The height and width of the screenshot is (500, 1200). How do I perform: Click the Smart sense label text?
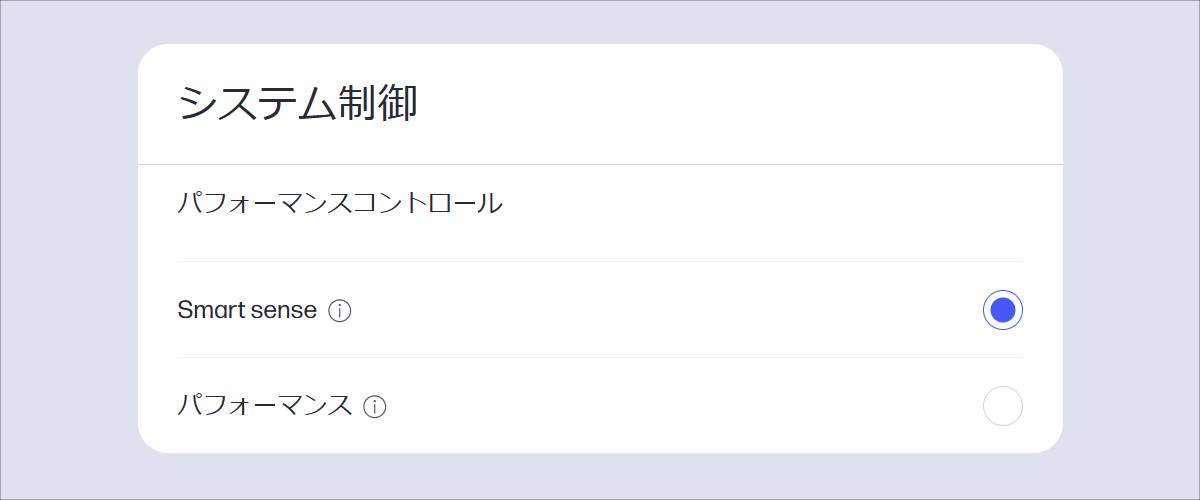[x=247, y=311]
